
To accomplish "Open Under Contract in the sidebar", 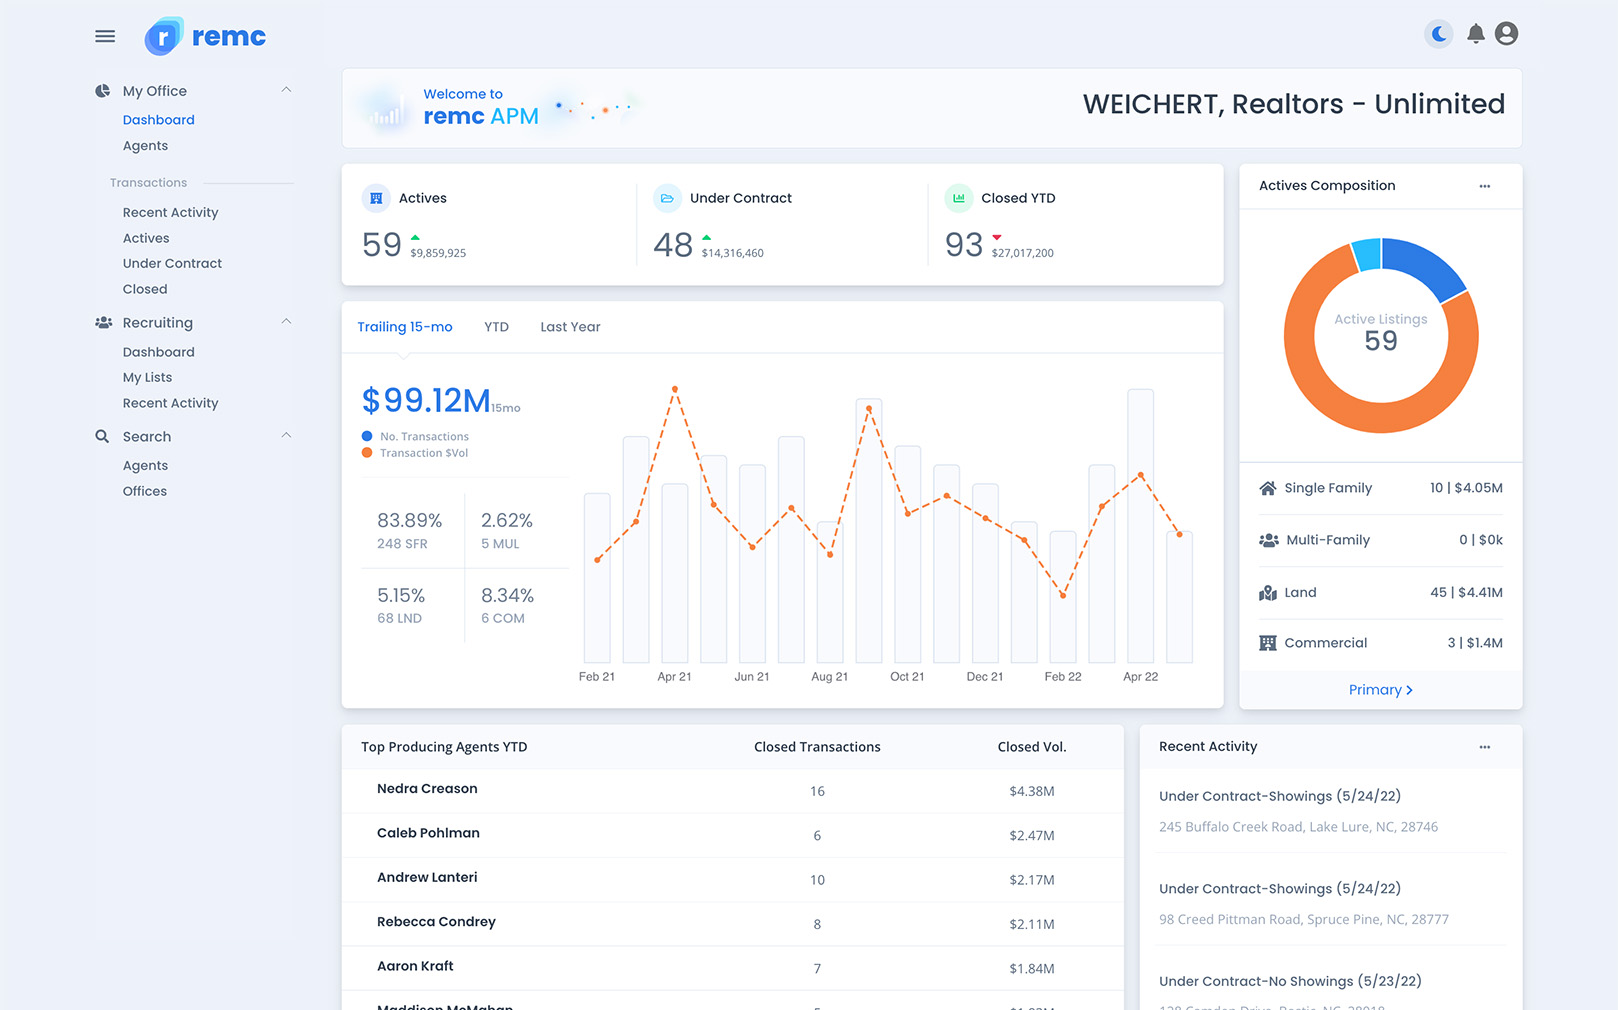I will 172,264.
